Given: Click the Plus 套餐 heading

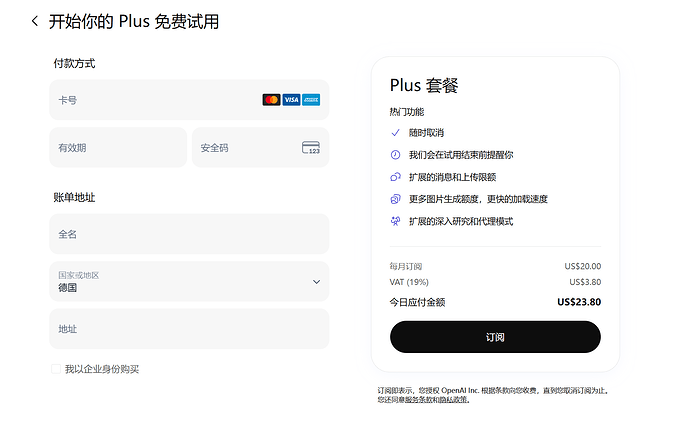Looking at the screenshot, I should tap(424, 85).
